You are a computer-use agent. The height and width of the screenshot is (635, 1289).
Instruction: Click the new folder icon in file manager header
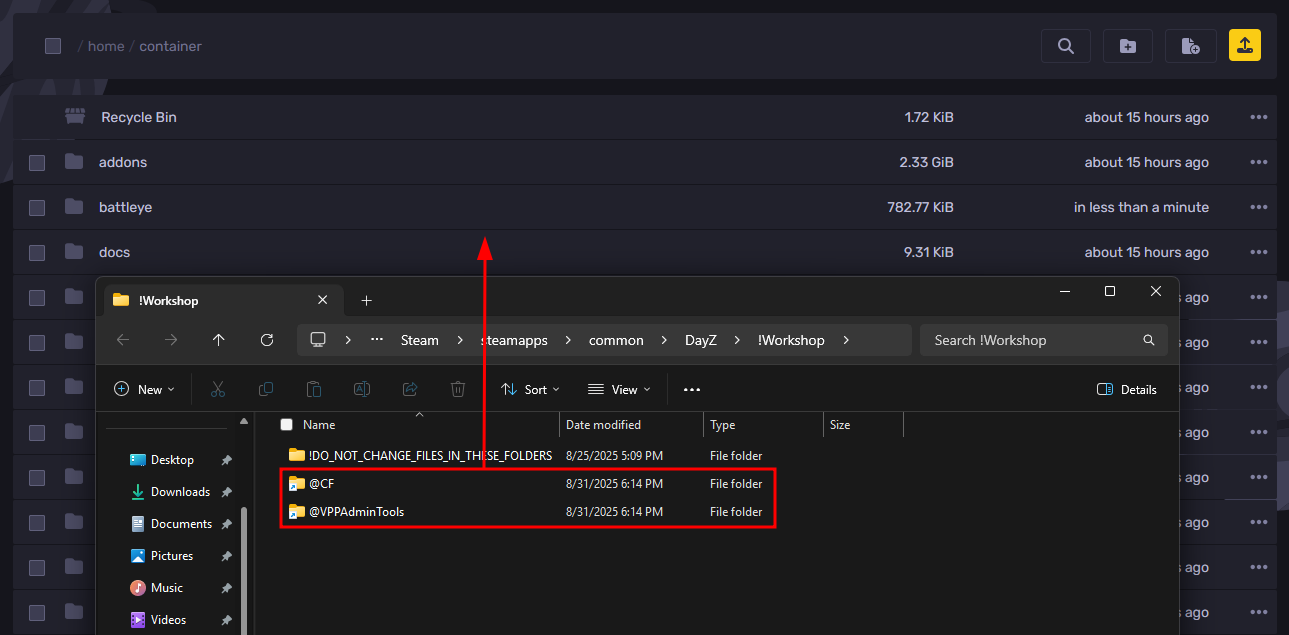tap(1128, 46)
